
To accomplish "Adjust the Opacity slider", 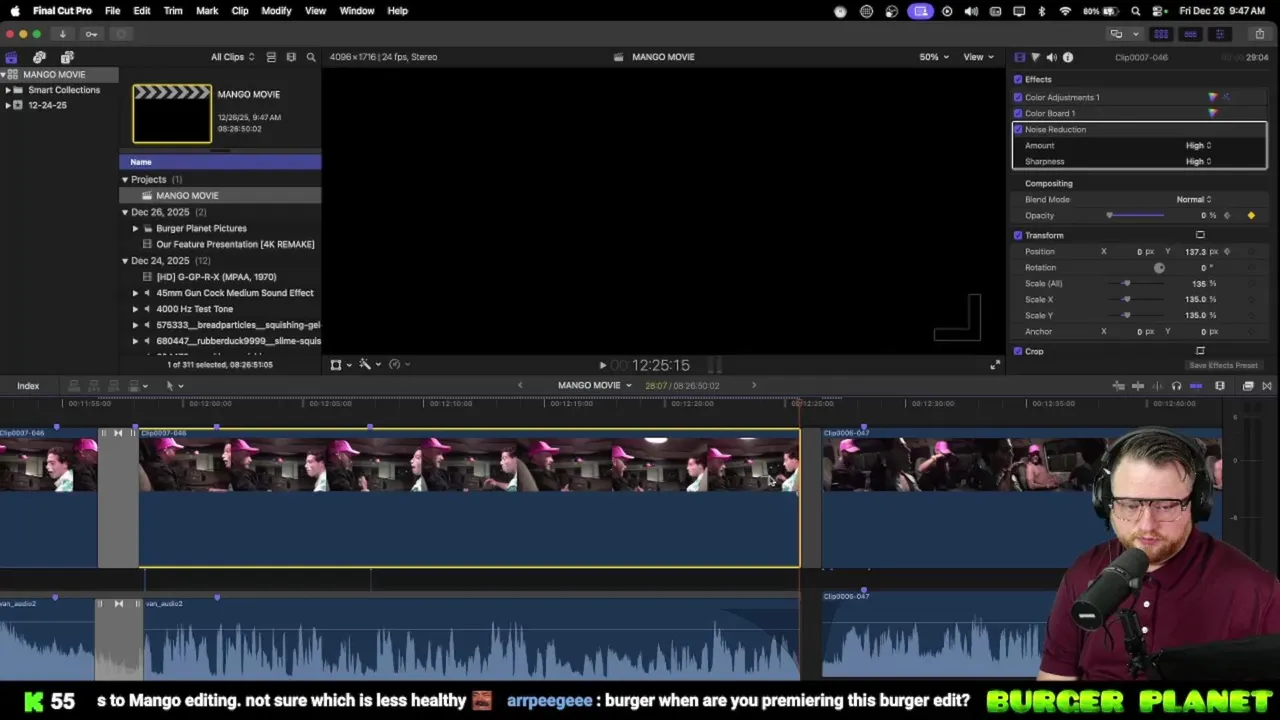I will (x=1135, y=215).
